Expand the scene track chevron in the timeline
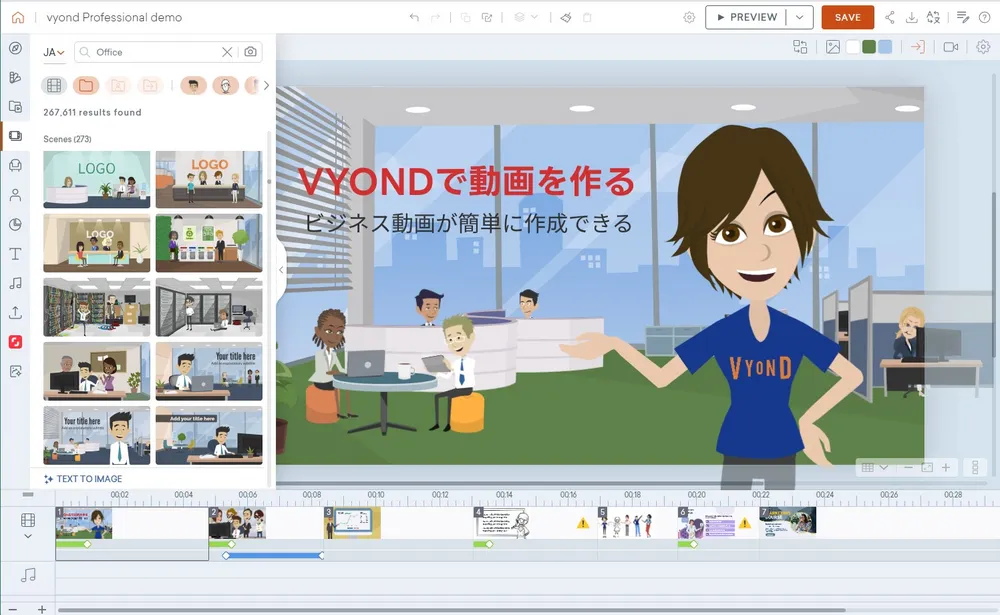This screenshot has width=1000, height=615. pyautogui.click(x=28, y=536)
